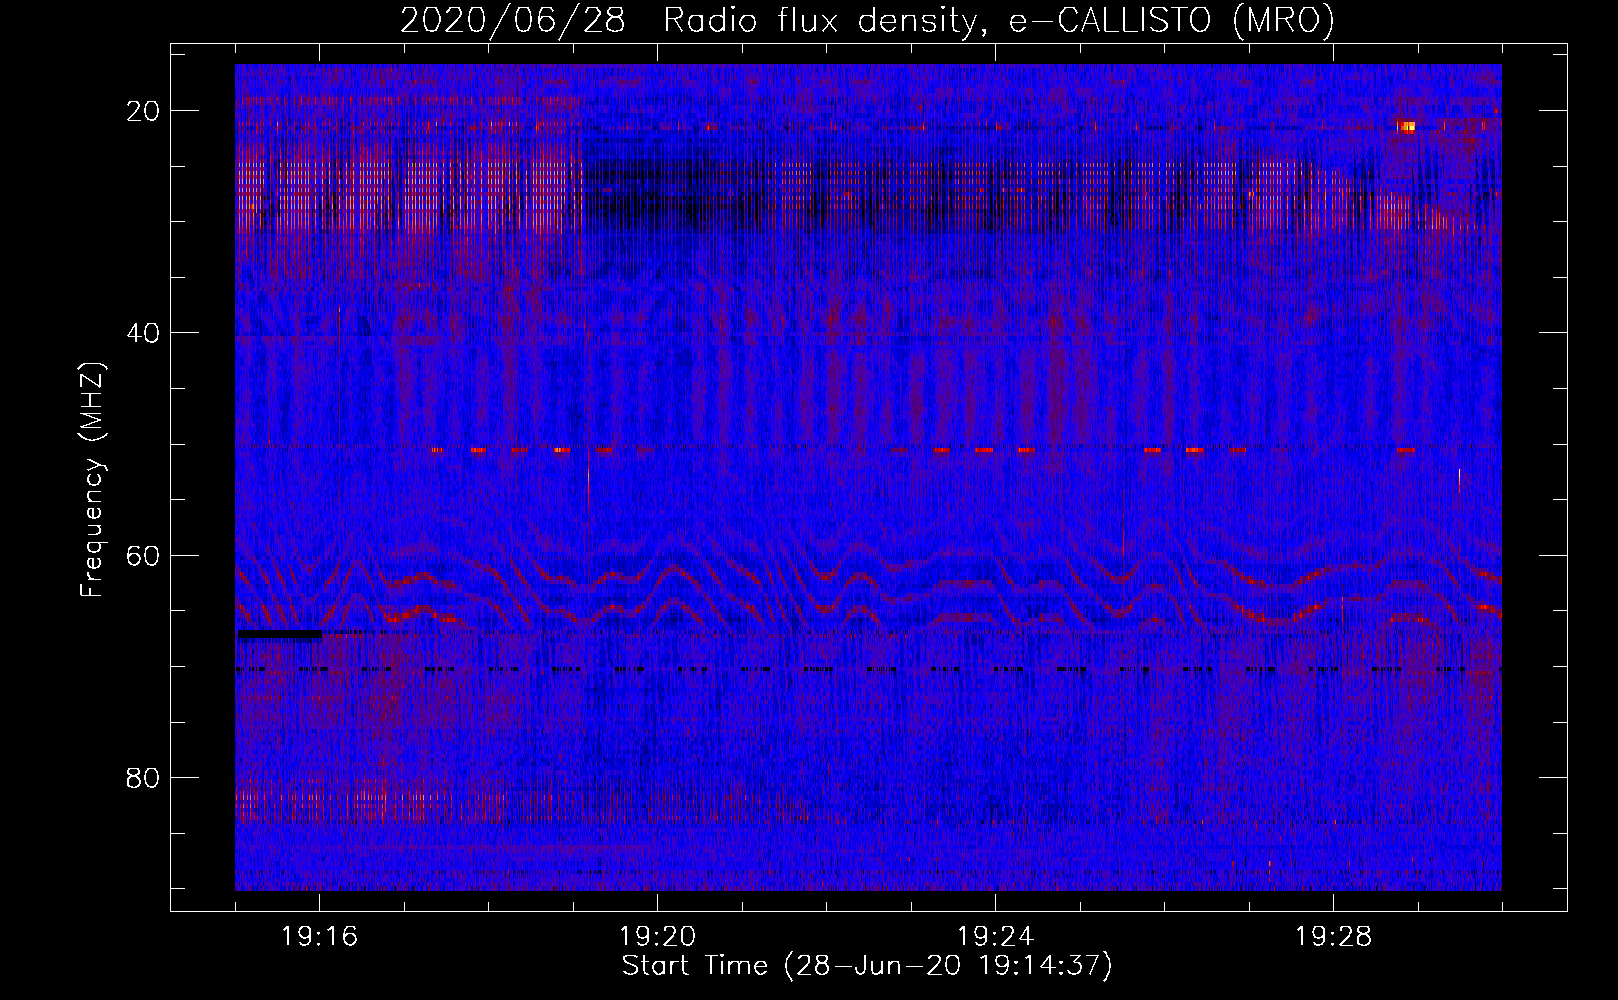The width and height of the screenshot is (1618, 1000).
Task: Click the bright yellow burst near 19:29
Action: point(1408,126)
